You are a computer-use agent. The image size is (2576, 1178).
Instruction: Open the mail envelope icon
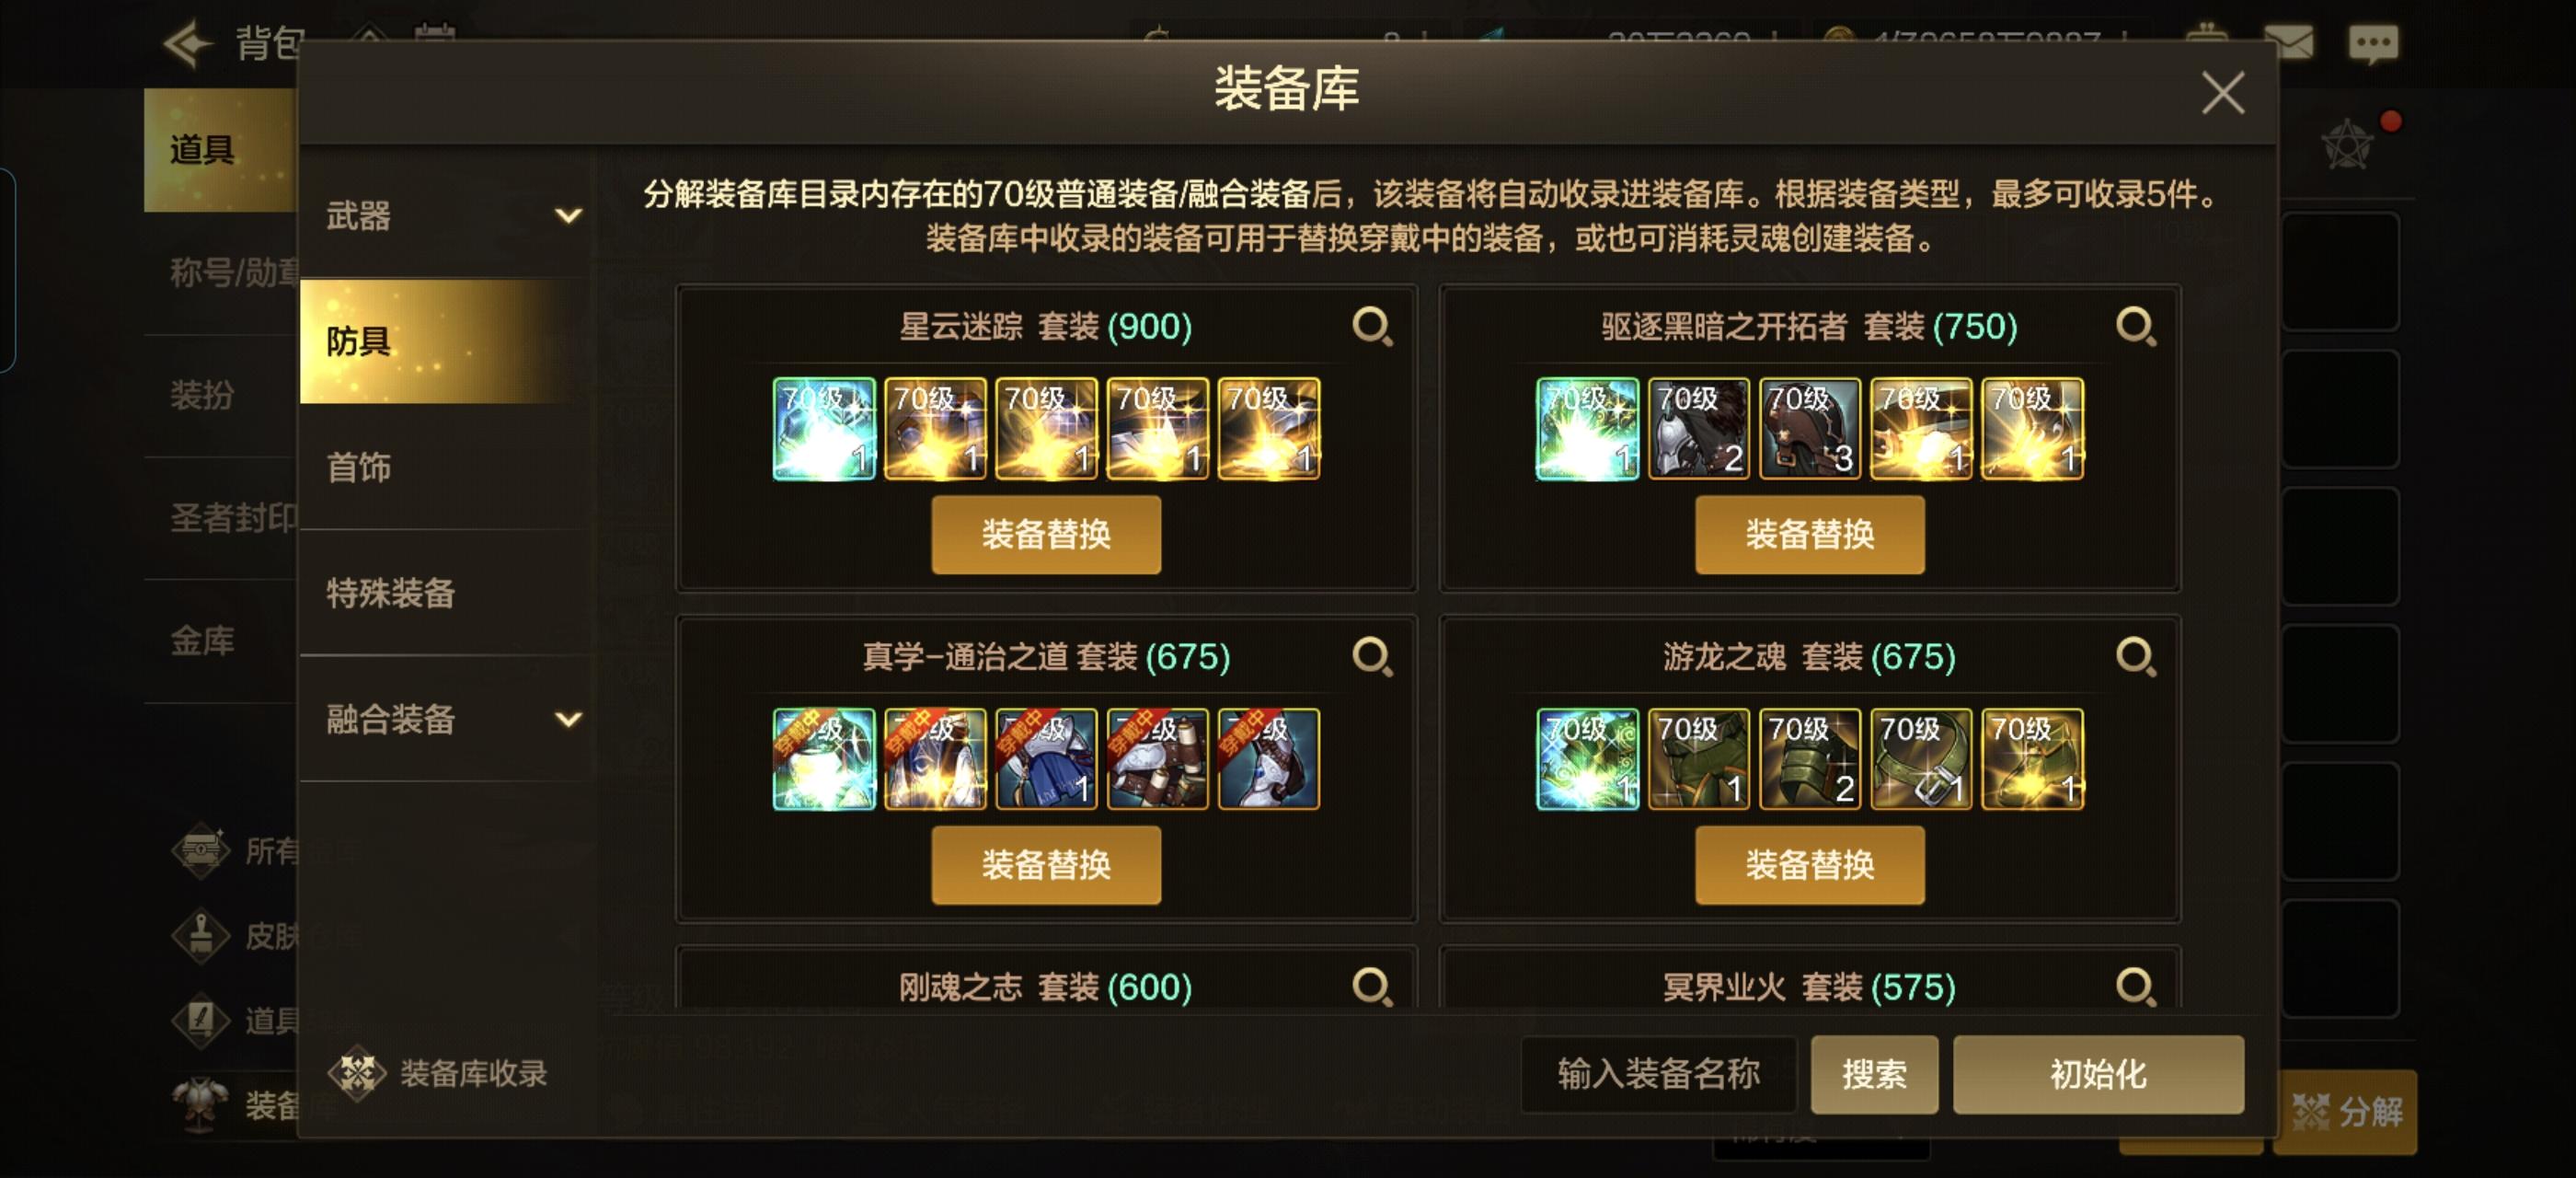pyautogui.click(x=2289, y=42)
